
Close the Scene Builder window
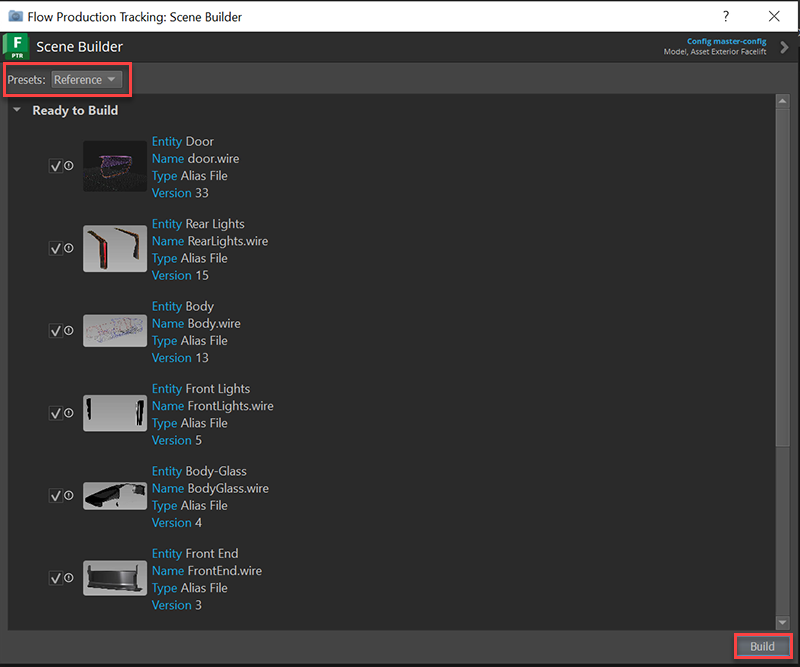click(x=774, y=16)
